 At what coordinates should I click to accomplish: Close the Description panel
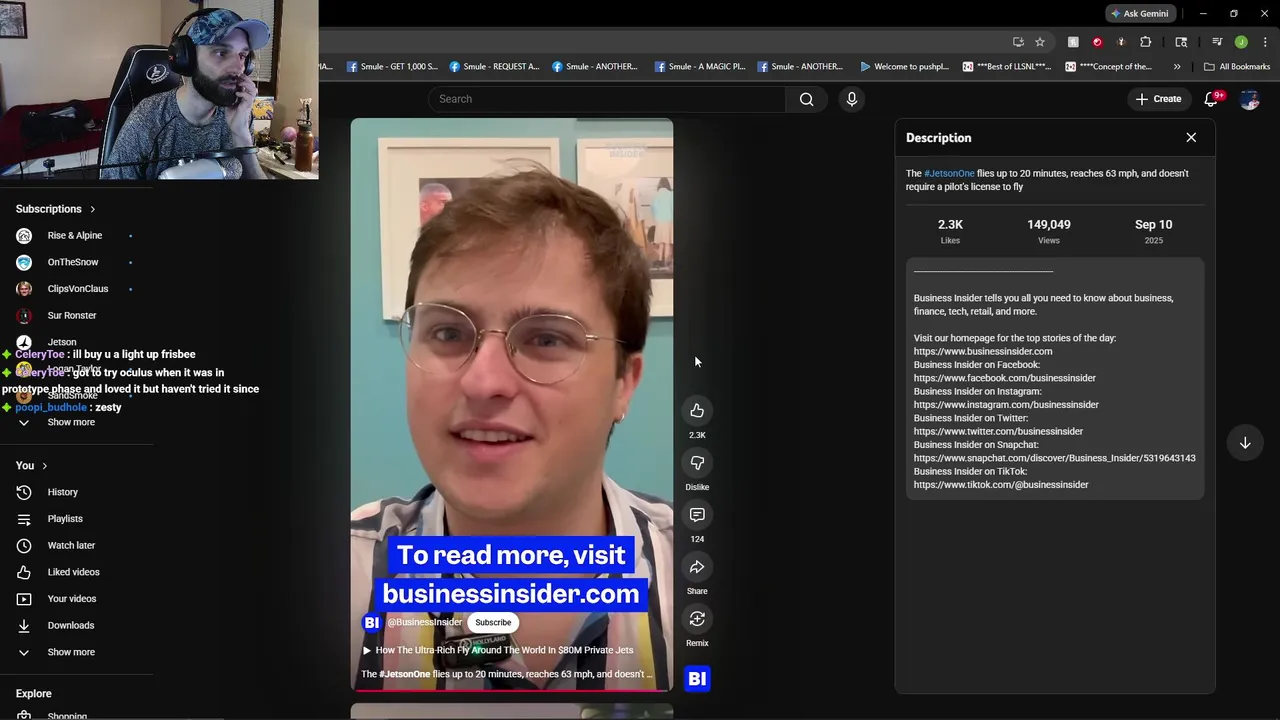(1191, 138)
